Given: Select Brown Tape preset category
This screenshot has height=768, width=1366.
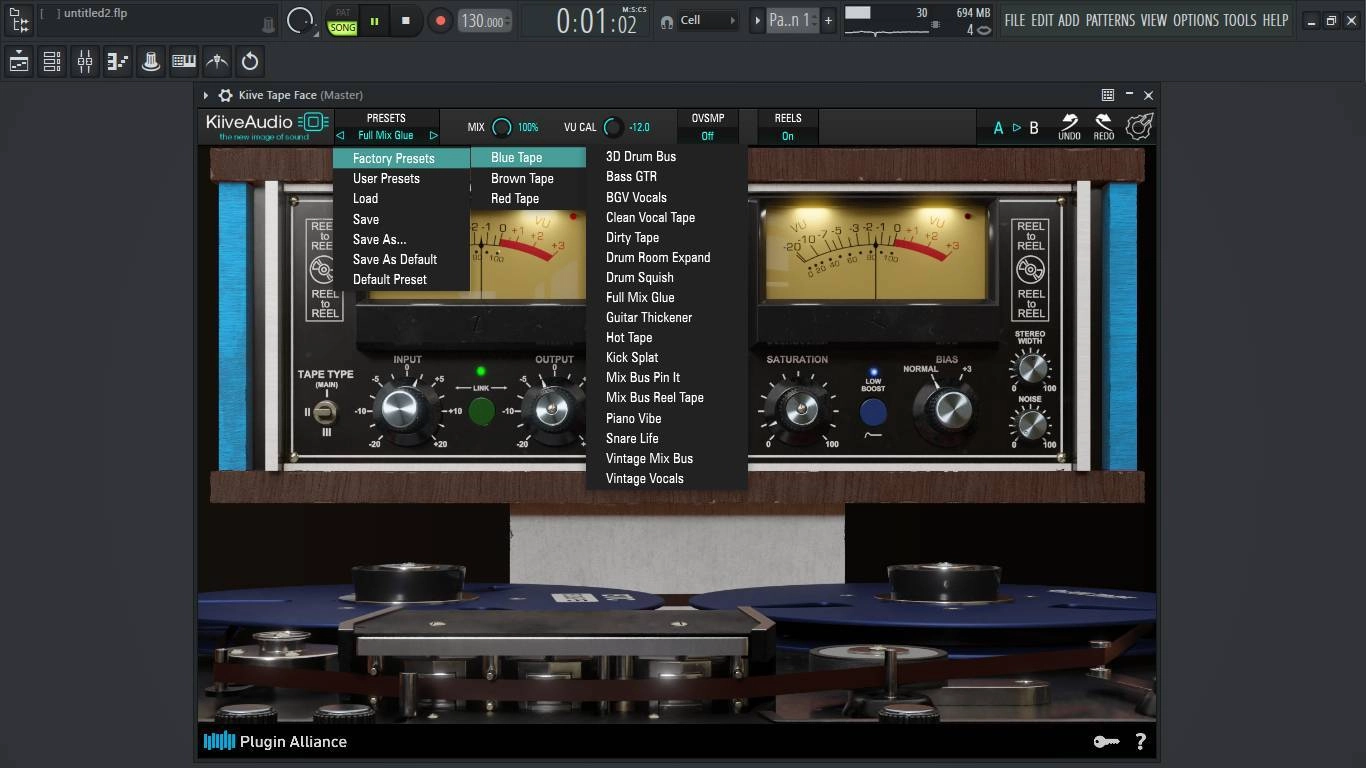Looking at the screenshot, I should coord(529,178).
